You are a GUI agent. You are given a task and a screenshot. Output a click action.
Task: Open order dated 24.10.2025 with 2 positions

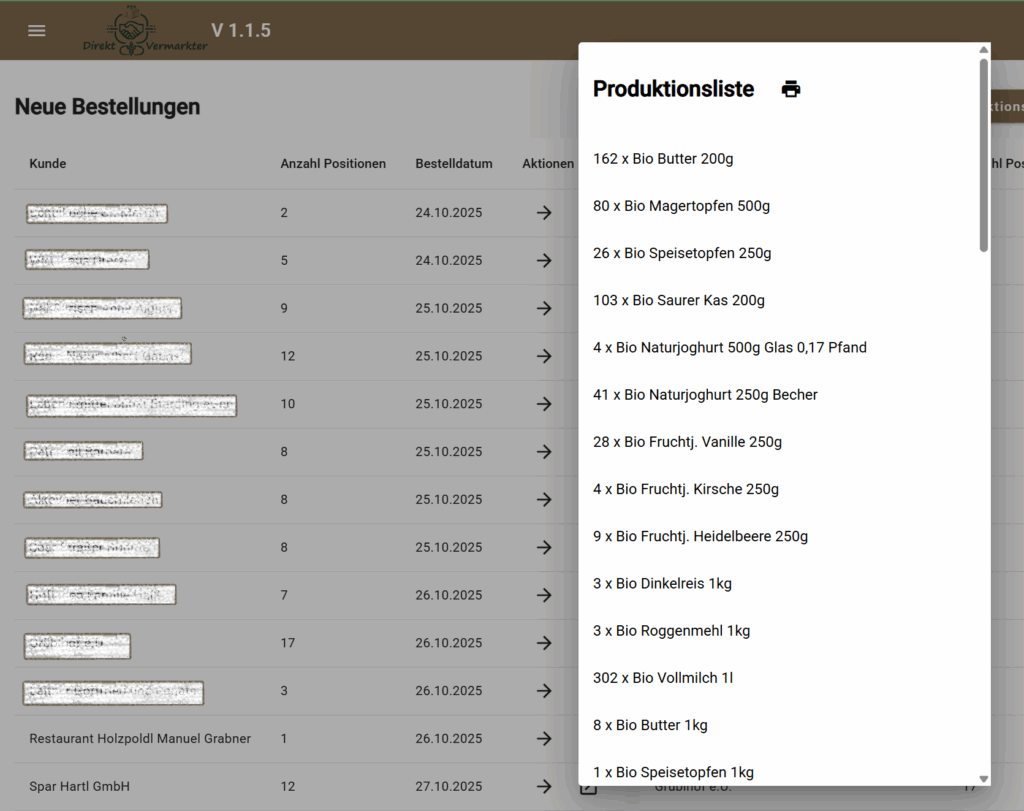tap(544, 213)
